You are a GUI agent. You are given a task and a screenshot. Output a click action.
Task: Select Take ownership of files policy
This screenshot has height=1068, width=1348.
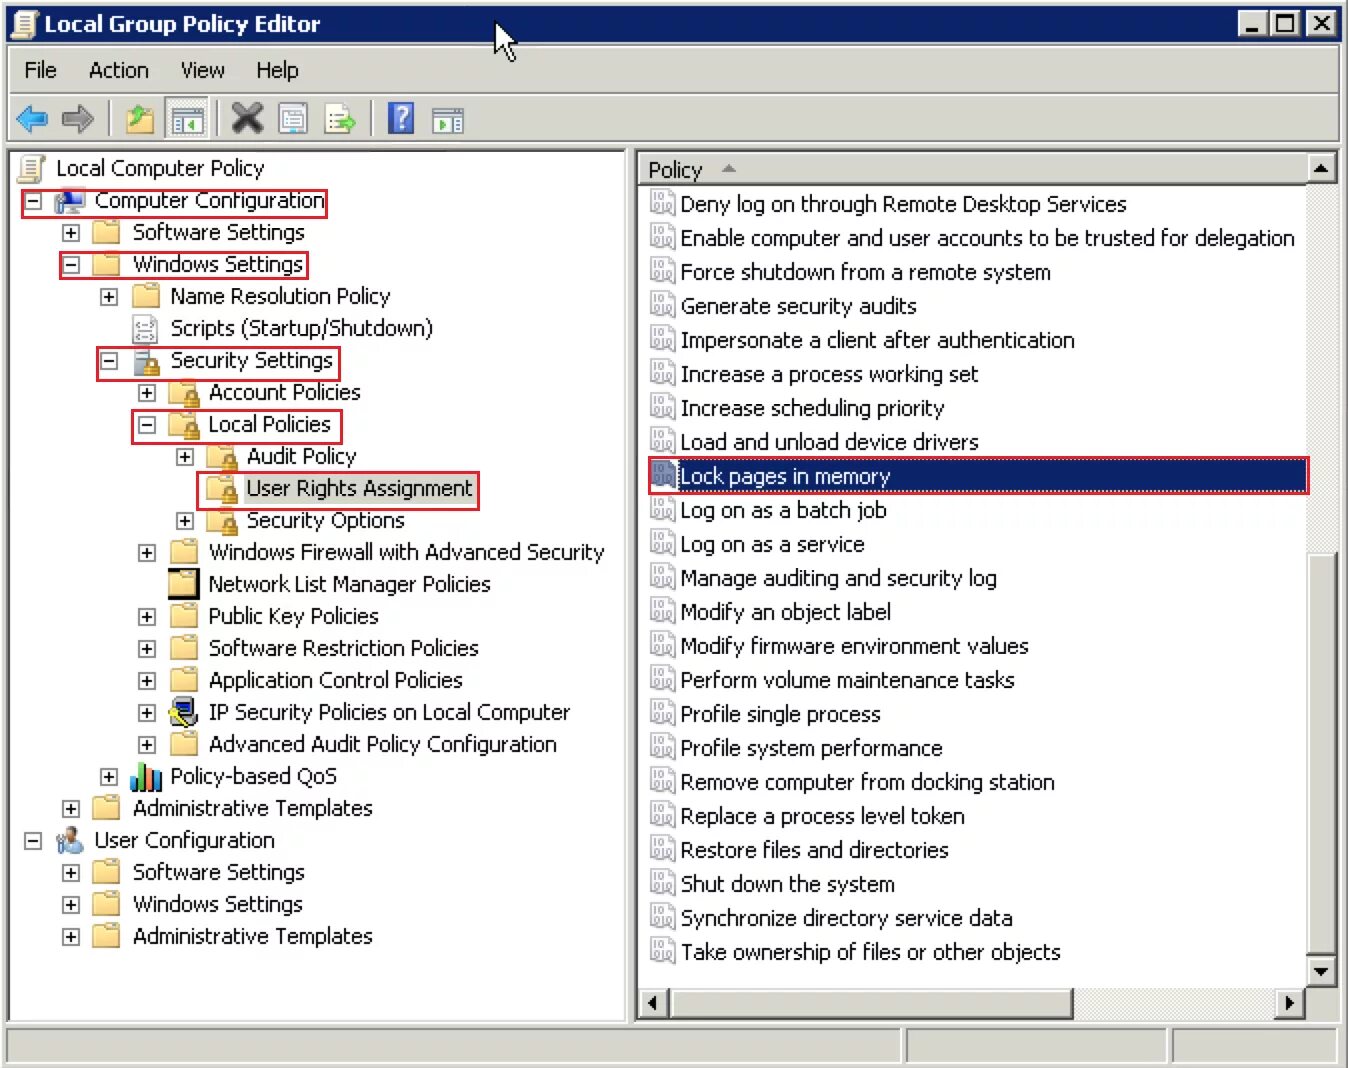click(x=870, y=952)
